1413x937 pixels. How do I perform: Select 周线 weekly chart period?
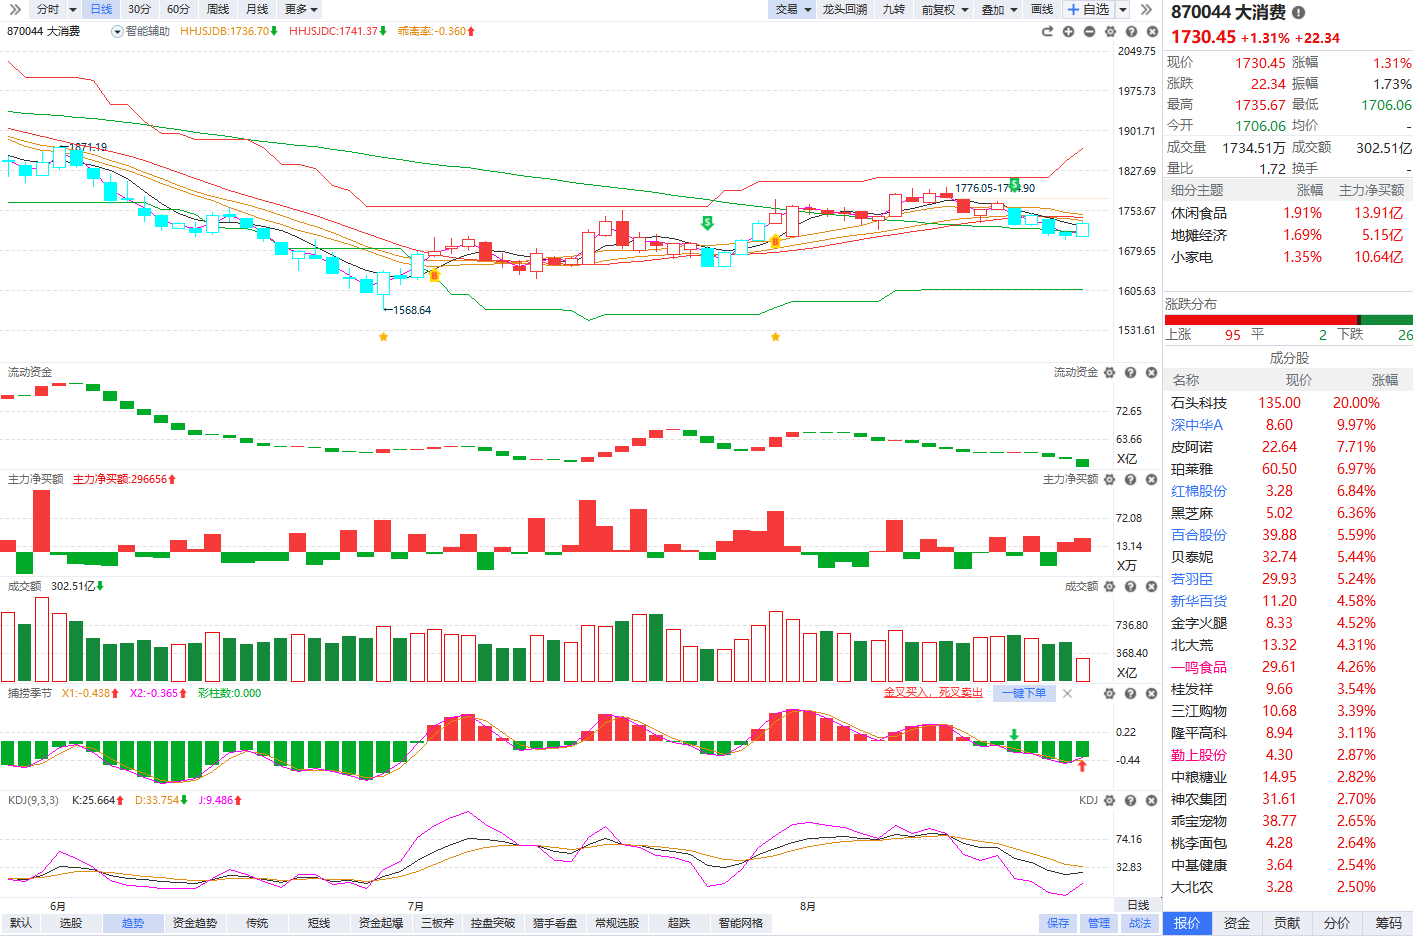click(218, 9)
